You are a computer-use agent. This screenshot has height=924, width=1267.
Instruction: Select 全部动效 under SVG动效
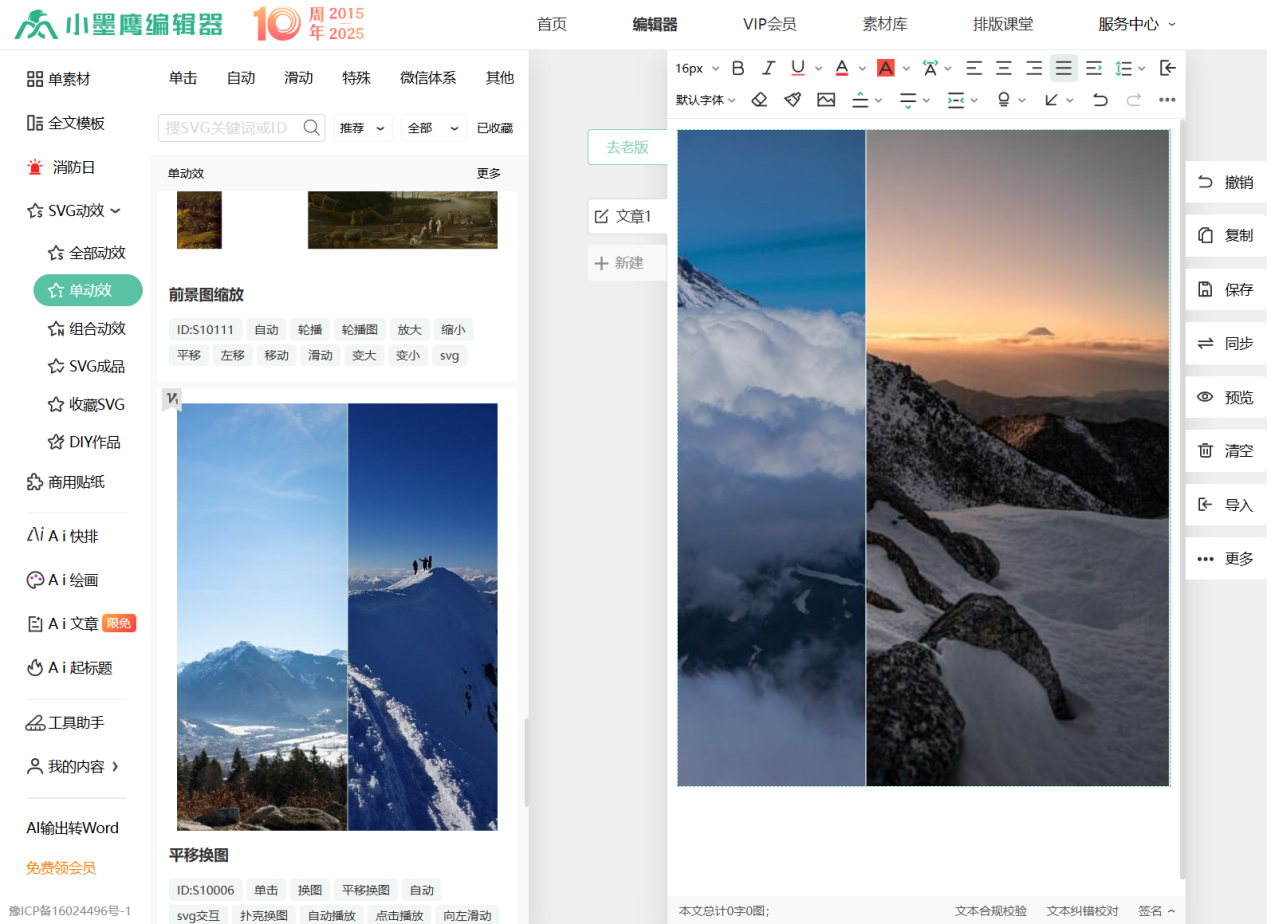tap(86, 253)
